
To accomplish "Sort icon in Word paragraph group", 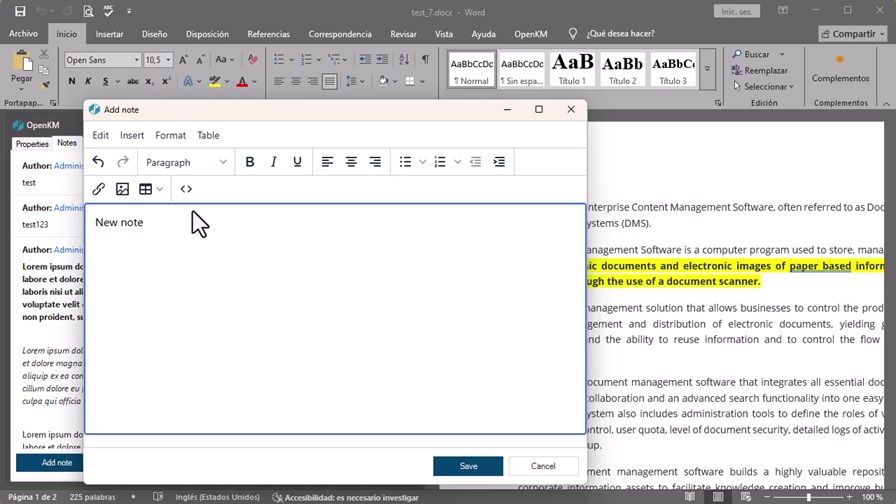I will click(404, 59).
